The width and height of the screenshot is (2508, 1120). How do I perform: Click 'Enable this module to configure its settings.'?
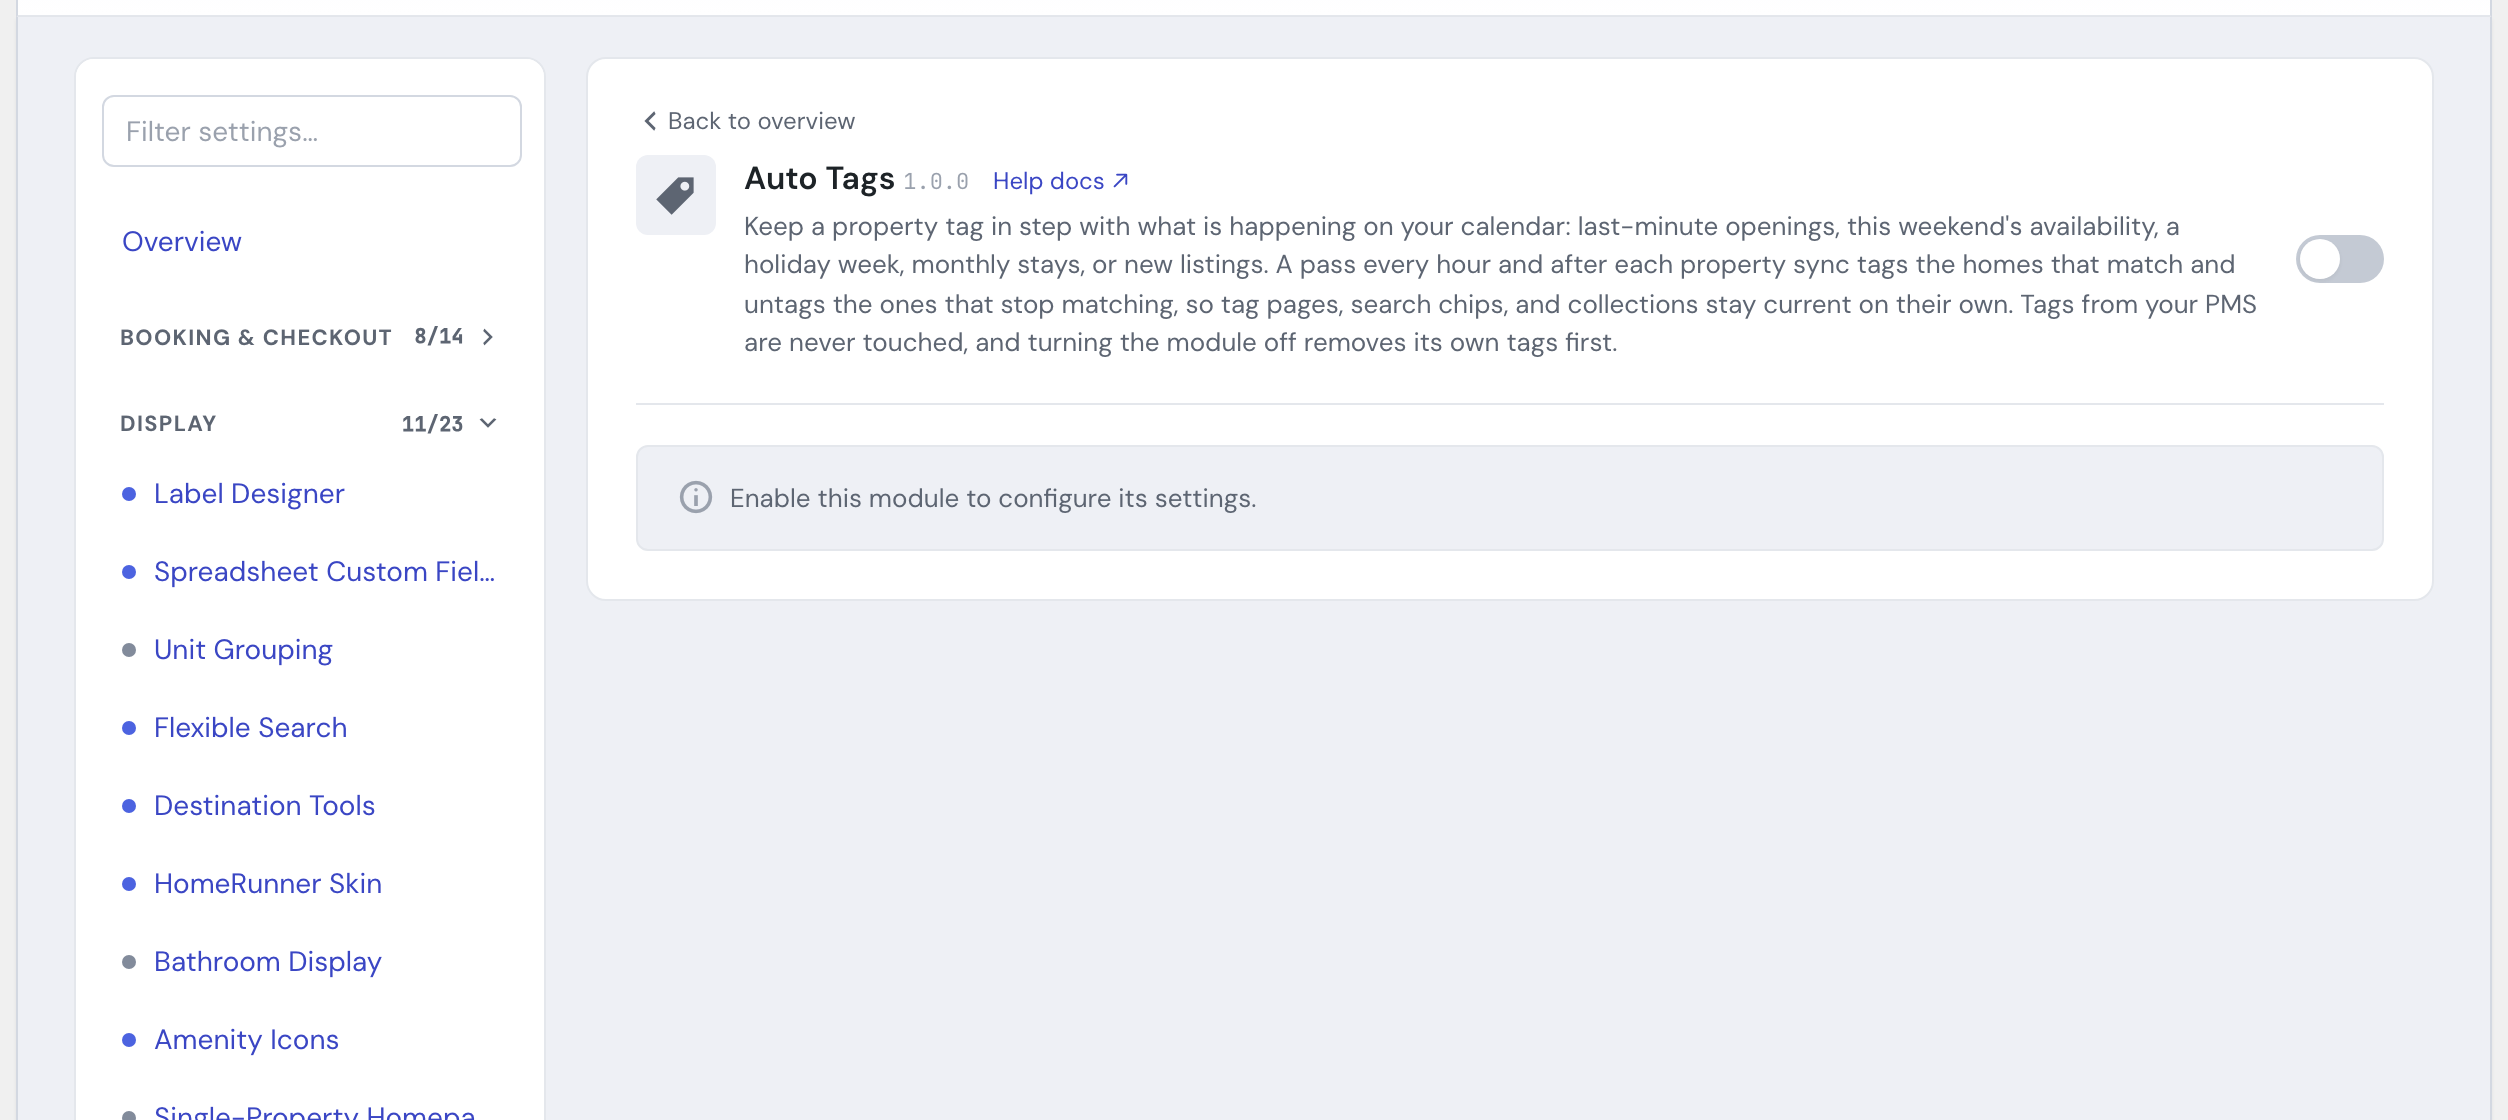[x=993, y=498]
